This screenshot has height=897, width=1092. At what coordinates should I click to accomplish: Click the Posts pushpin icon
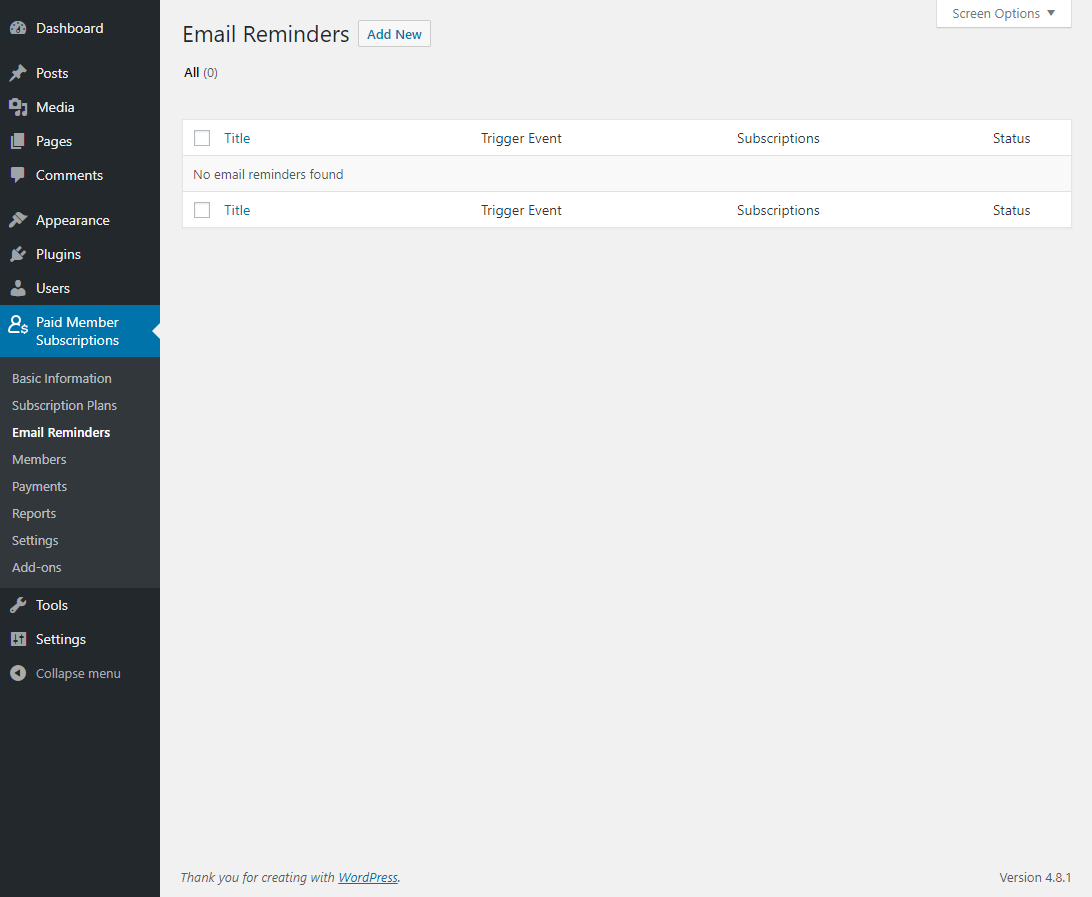coord(18,73)
